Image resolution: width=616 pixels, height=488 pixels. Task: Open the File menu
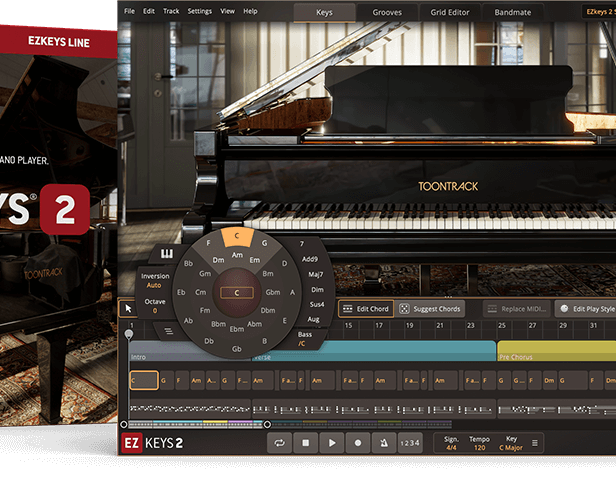pos(129,11)
